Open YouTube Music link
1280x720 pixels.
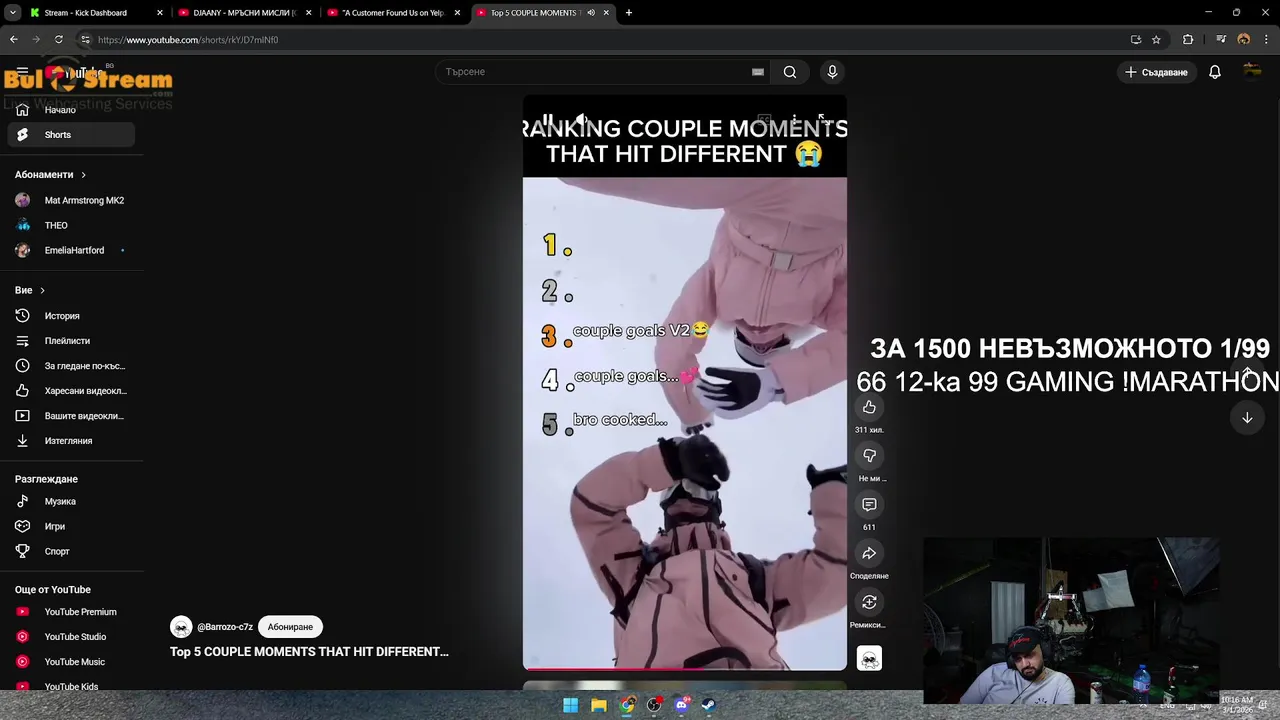(x=71, y=662)
